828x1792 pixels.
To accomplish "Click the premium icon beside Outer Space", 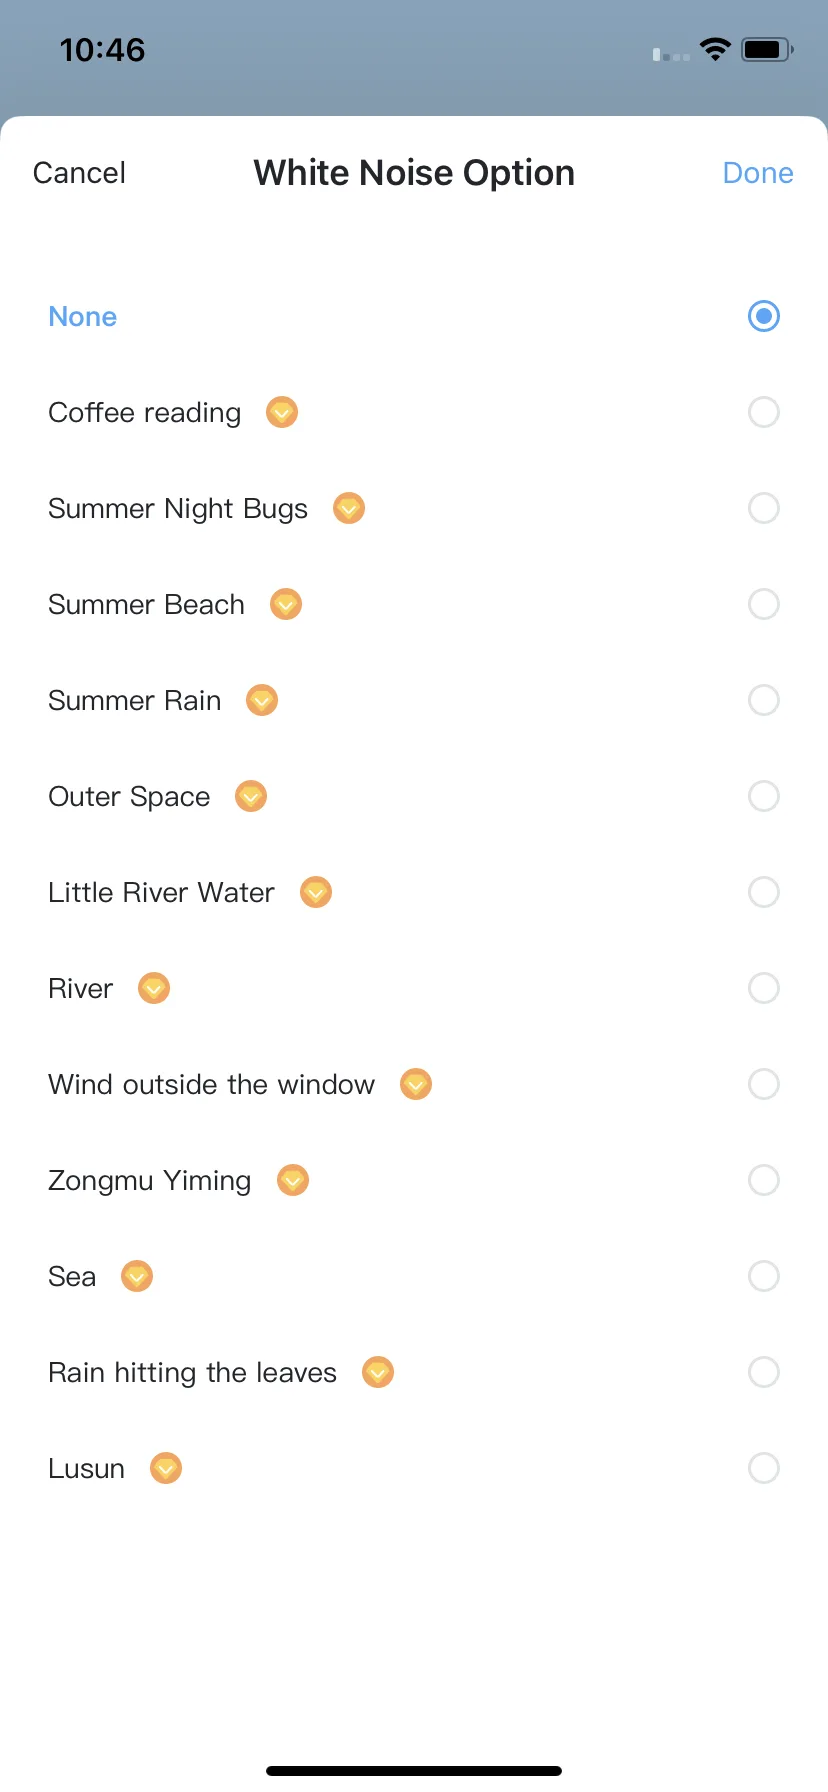I will (x=251, y=796).
